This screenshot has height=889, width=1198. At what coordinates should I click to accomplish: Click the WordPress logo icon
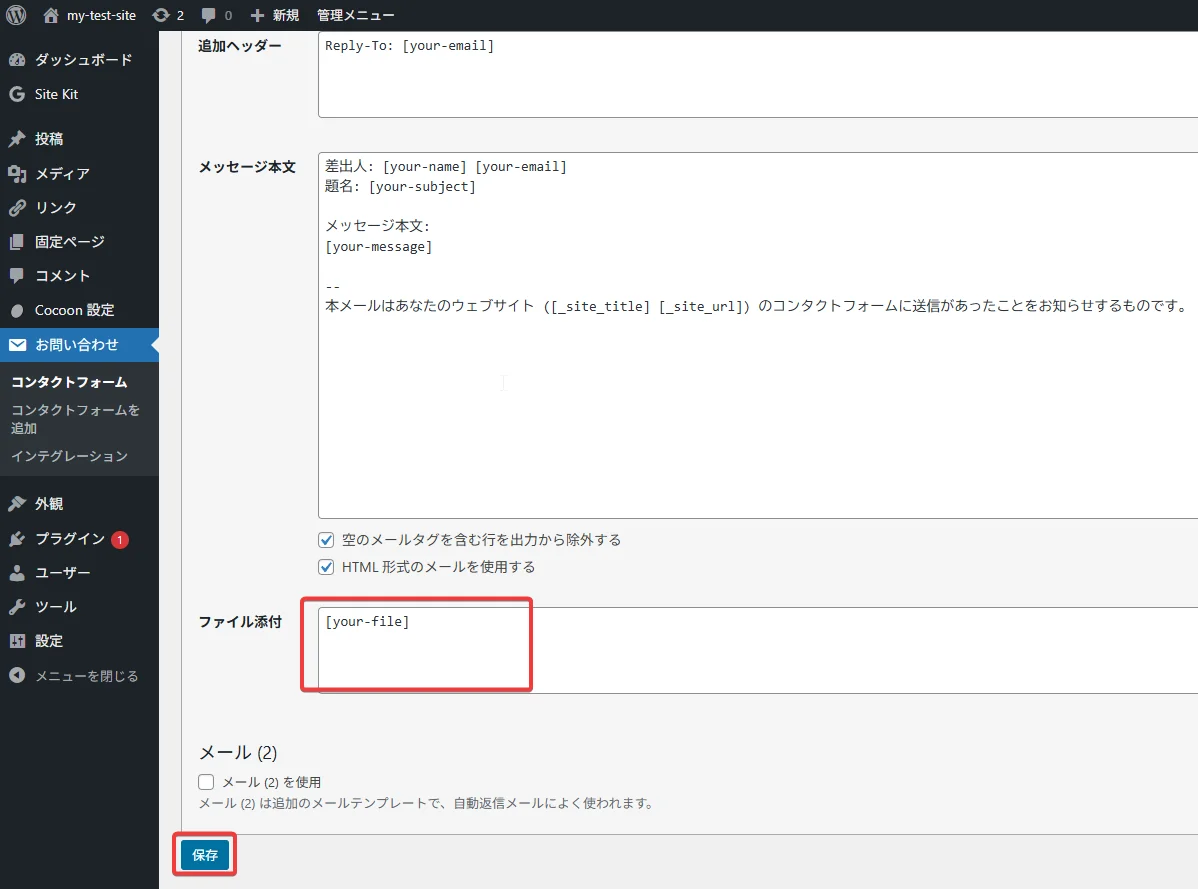(x=16, y=15)
